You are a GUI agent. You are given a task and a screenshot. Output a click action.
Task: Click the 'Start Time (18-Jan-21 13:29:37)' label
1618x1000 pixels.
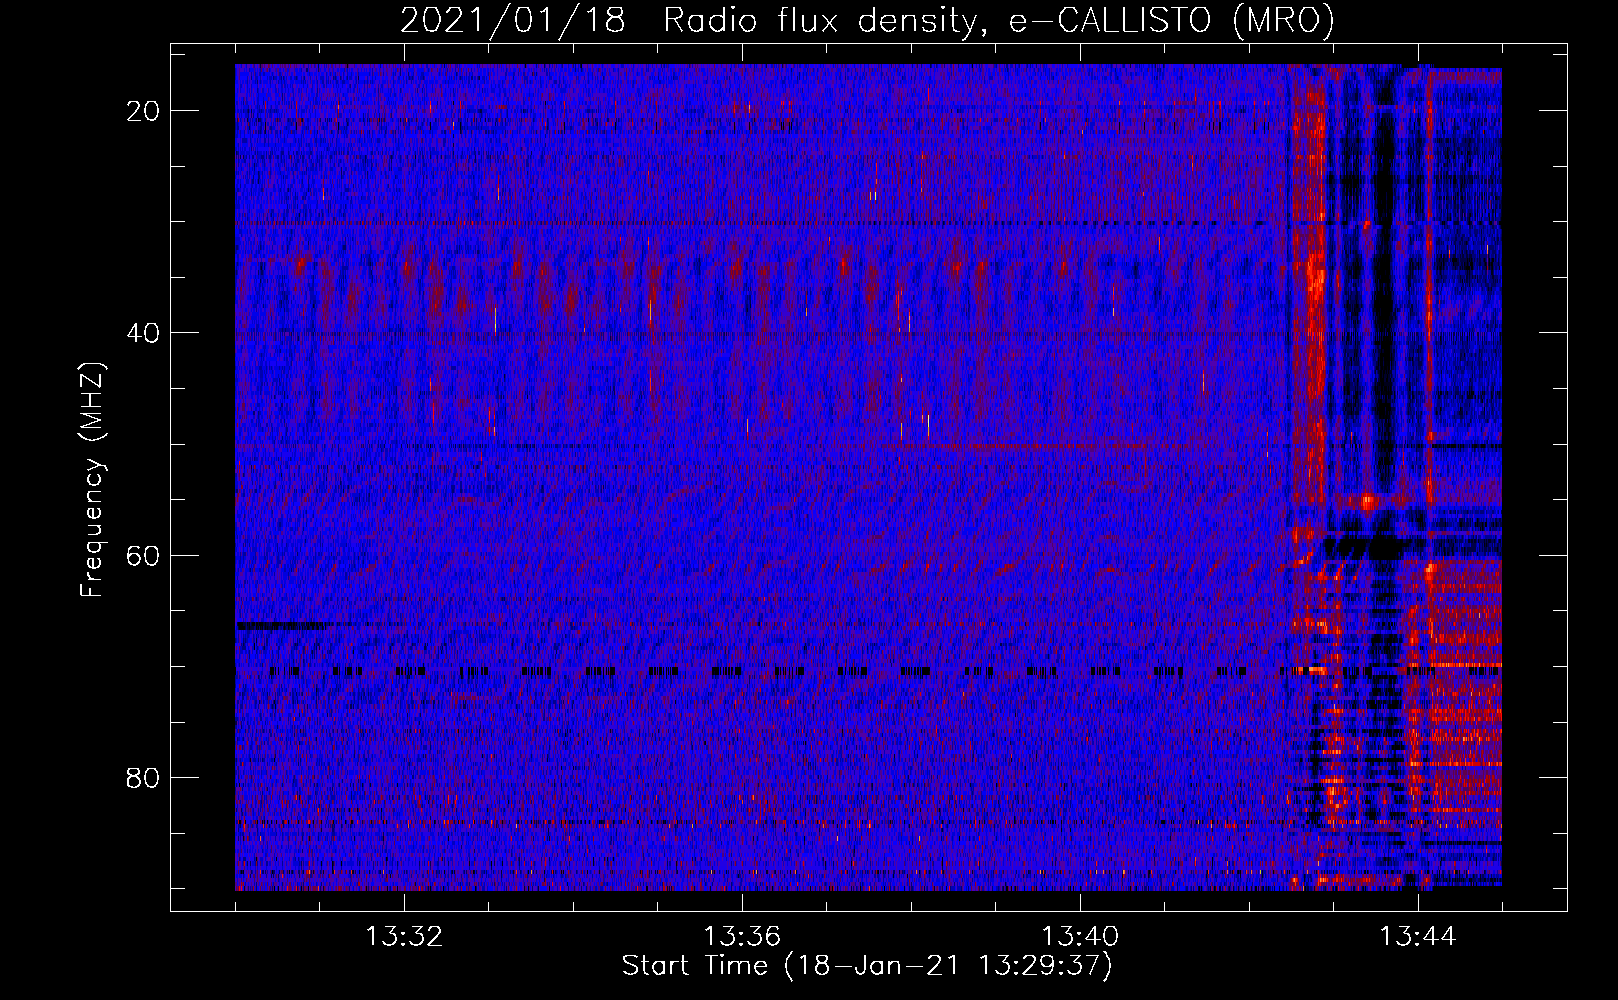(x=867, y=966)
